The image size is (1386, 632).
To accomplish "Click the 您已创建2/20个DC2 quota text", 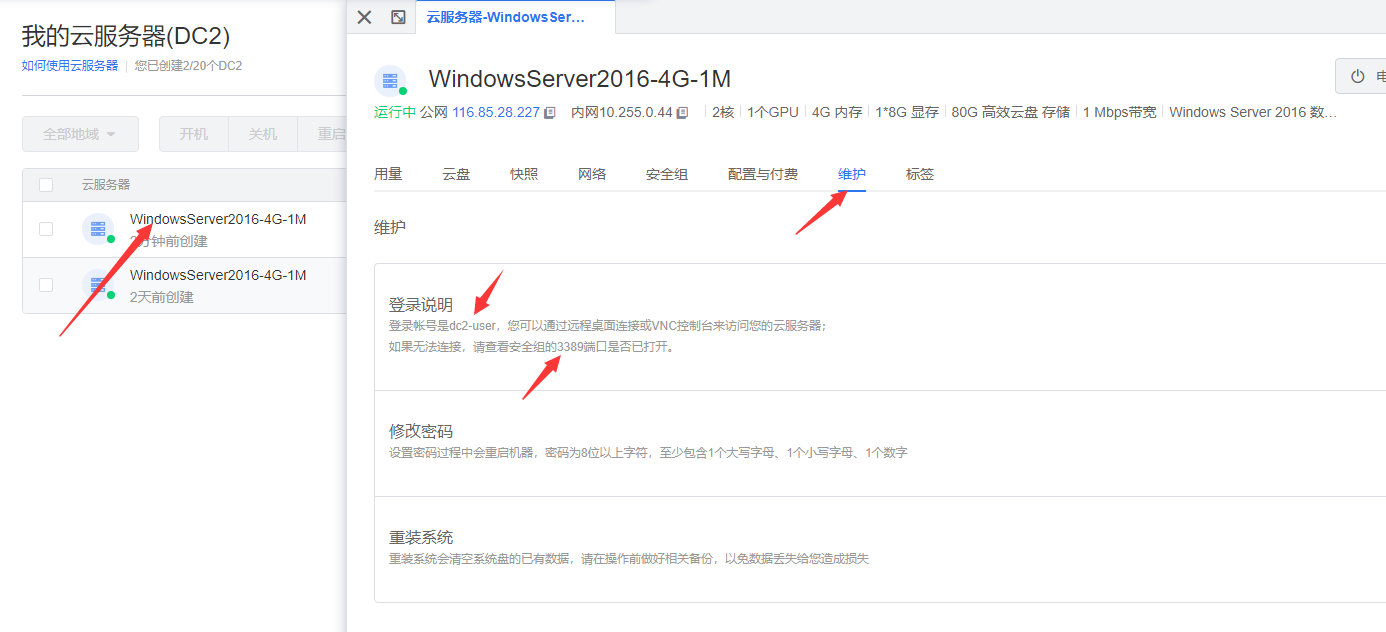I will (x=188, y=65).
